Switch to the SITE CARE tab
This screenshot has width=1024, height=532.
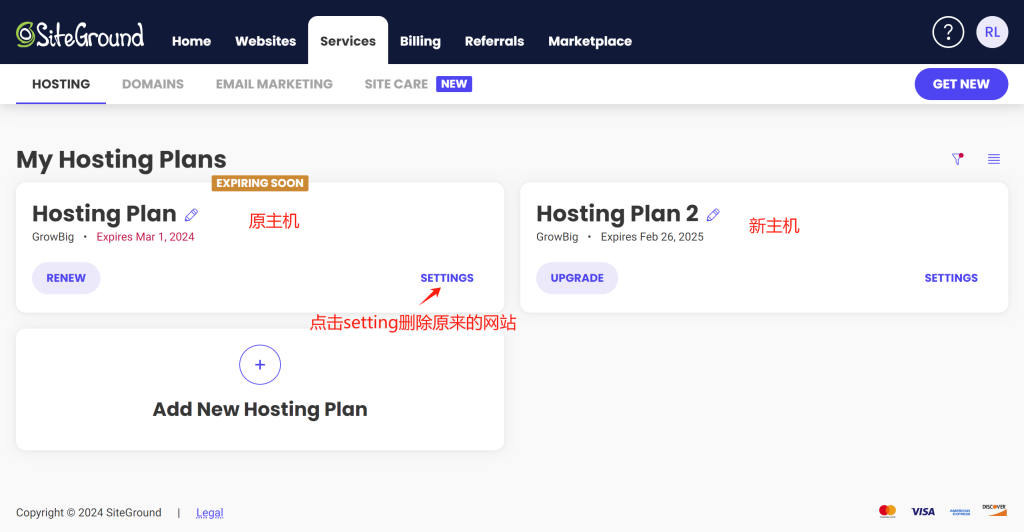coord(396,84)
